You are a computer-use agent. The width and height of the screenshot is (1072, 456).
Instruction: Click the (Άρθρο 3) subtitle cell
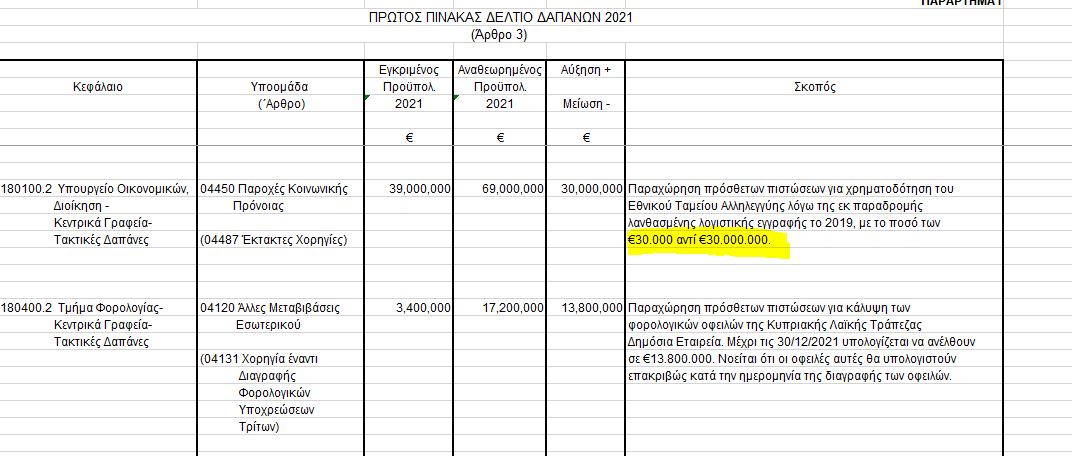tap(499, 35)
